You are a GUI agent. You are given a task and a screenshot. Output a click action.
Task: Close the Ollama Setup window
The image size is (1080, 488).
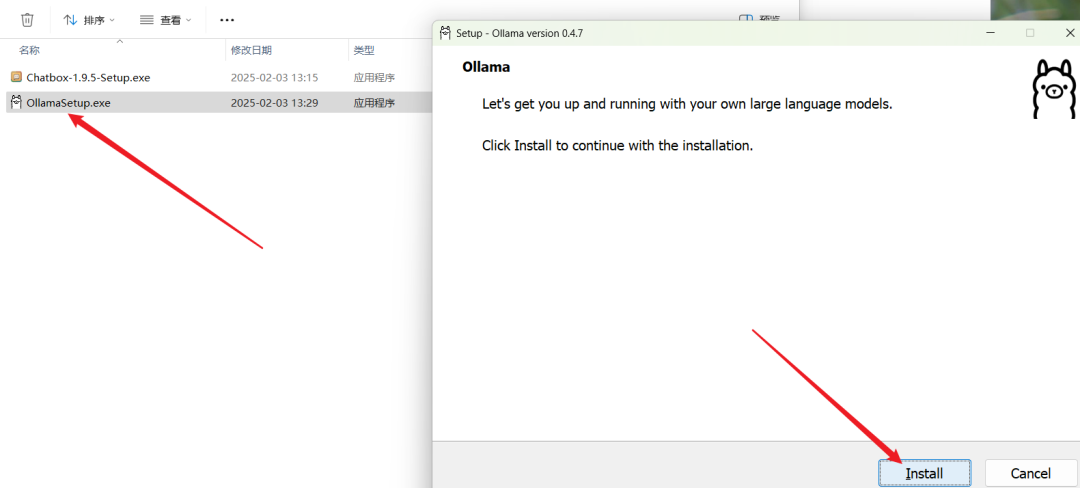point(1069,33)
